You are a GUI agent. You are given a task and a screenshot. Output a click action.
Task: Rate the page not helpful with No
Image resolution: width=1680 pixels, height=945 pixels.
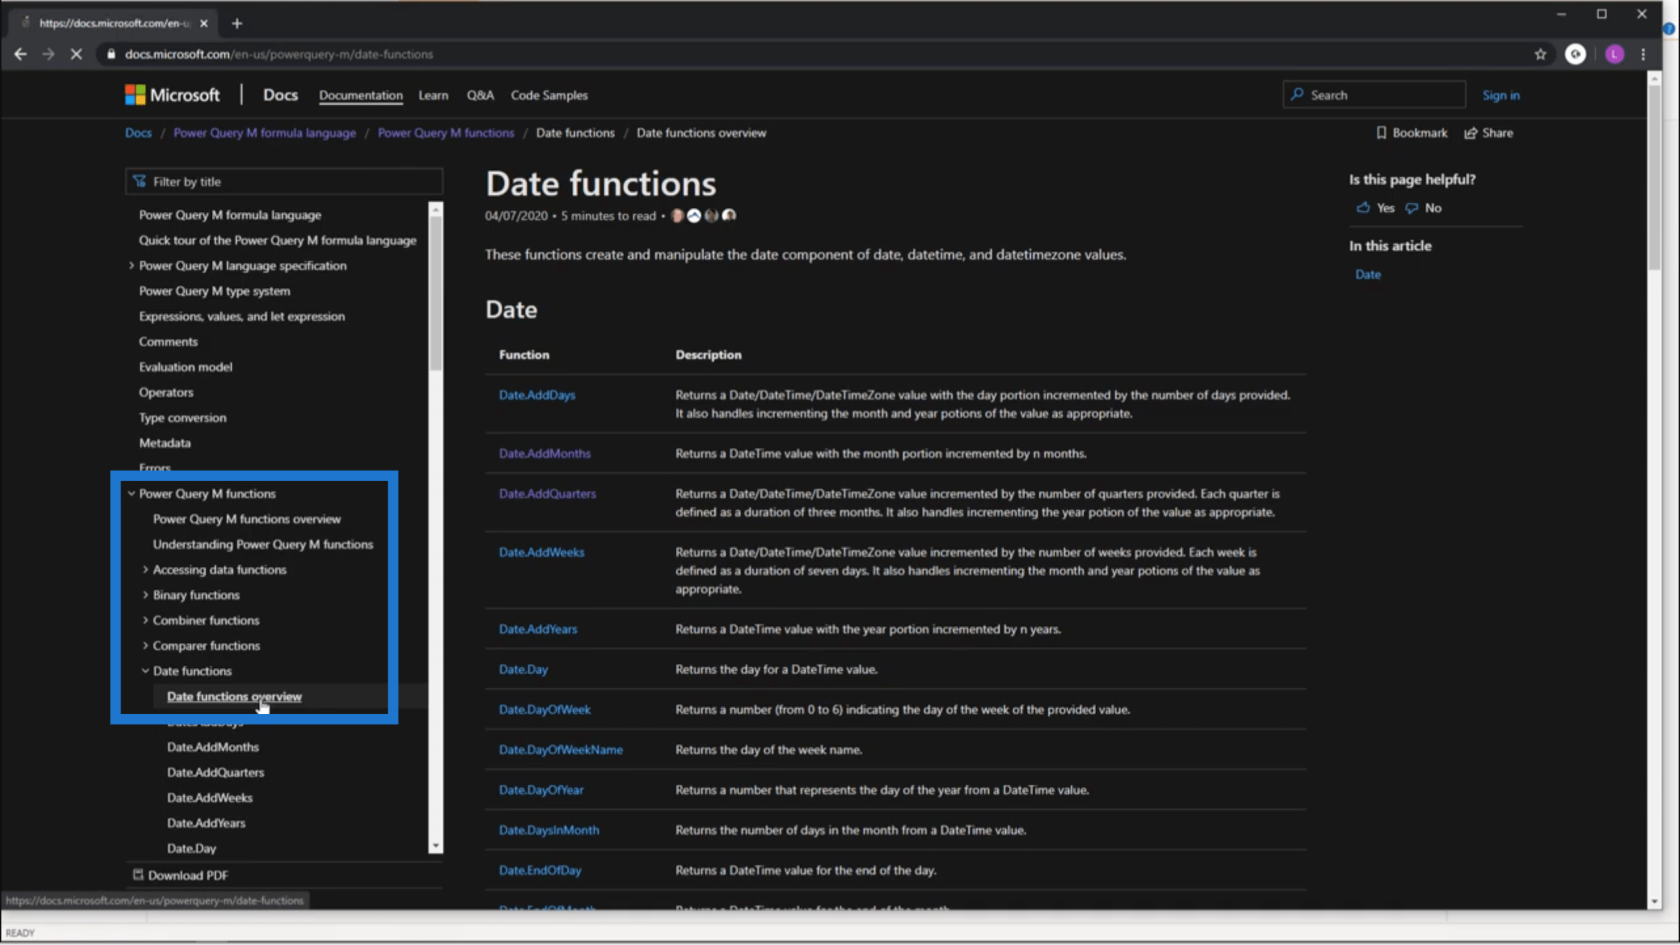coord(1423,208)
